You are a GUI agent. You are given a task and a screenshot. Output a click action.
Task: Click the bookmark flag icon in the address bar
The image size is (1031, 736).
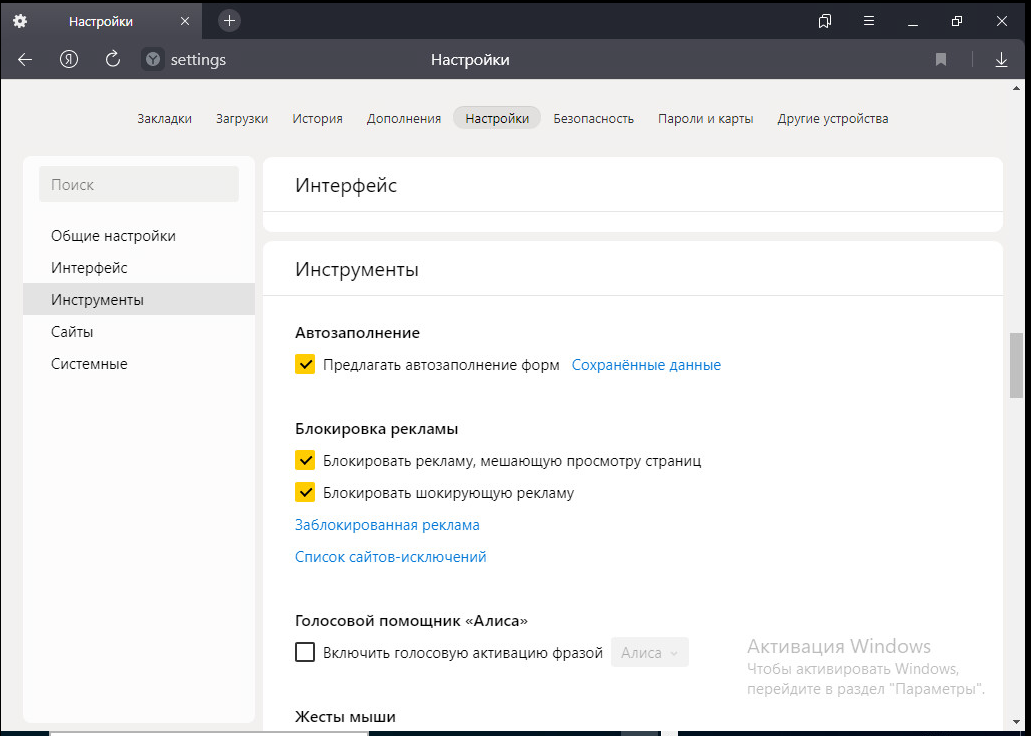pos(941,60)
